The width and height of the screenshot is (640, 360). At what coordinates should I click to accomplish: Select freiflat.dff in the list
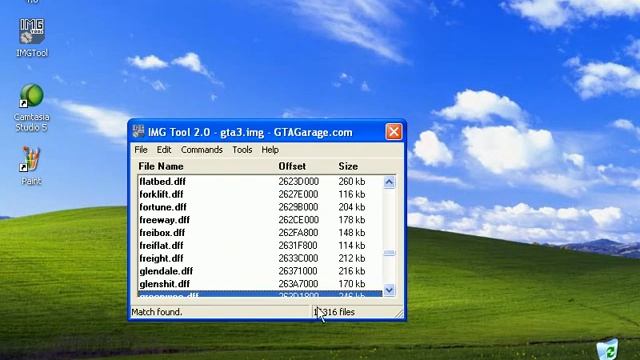click(260, 245)
